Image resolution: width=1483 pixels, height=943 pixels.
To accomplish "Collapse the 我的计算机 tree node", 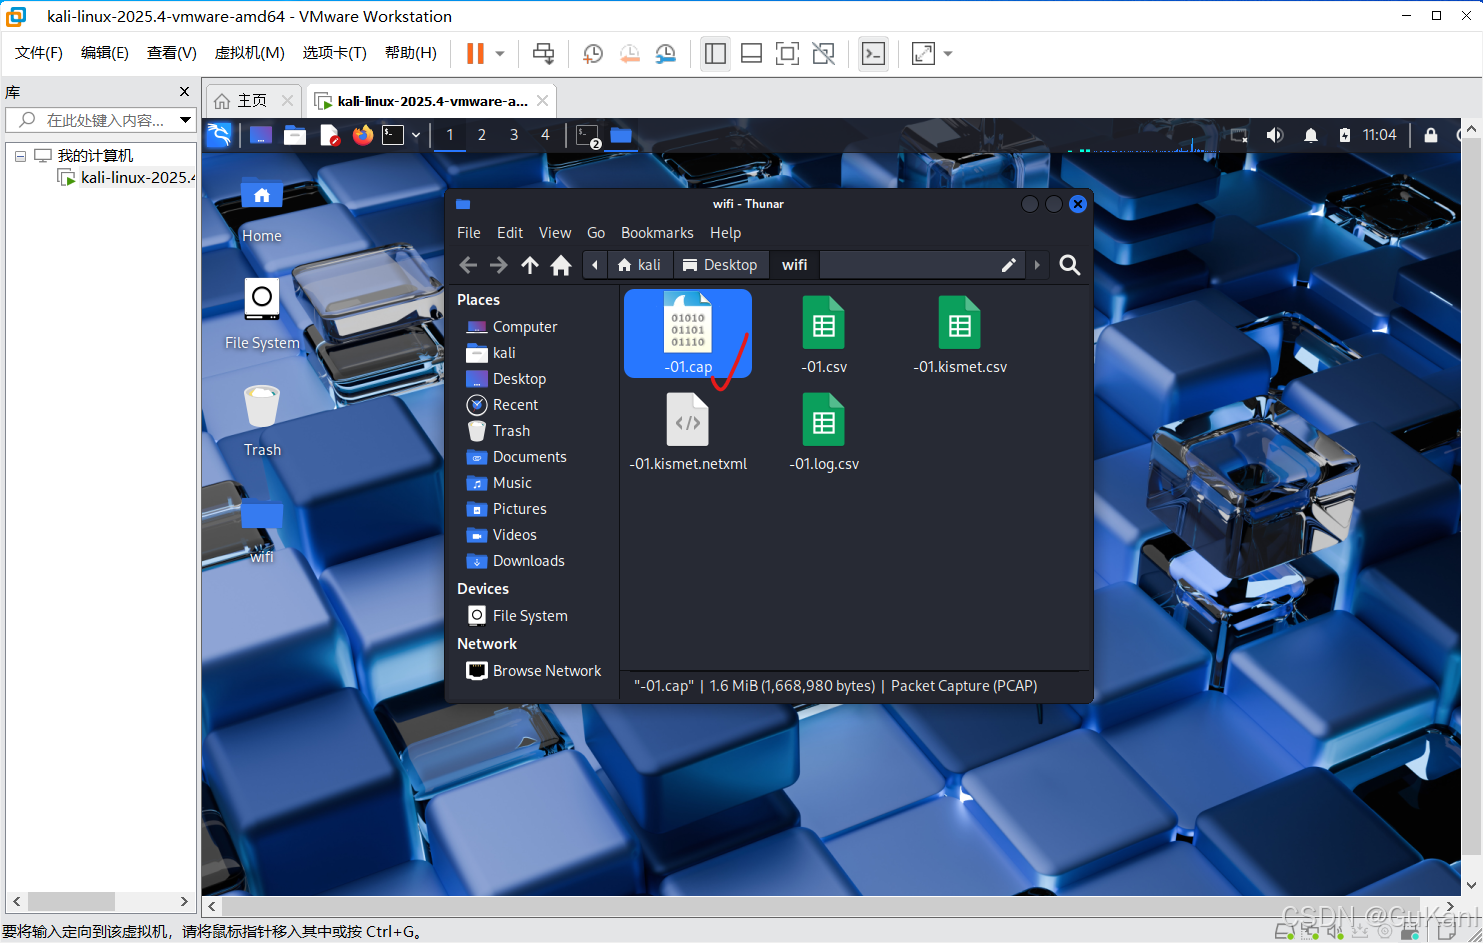I will click(20, 156).
